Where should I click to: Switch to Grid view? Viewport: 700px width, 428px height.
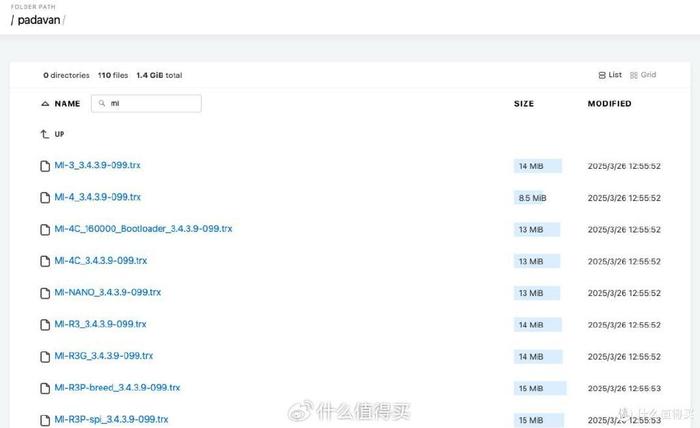pos(643,75)
